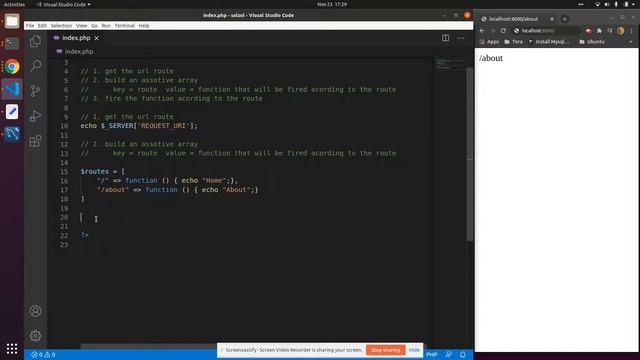Open notifications bell in status bar

pos(462,355)
